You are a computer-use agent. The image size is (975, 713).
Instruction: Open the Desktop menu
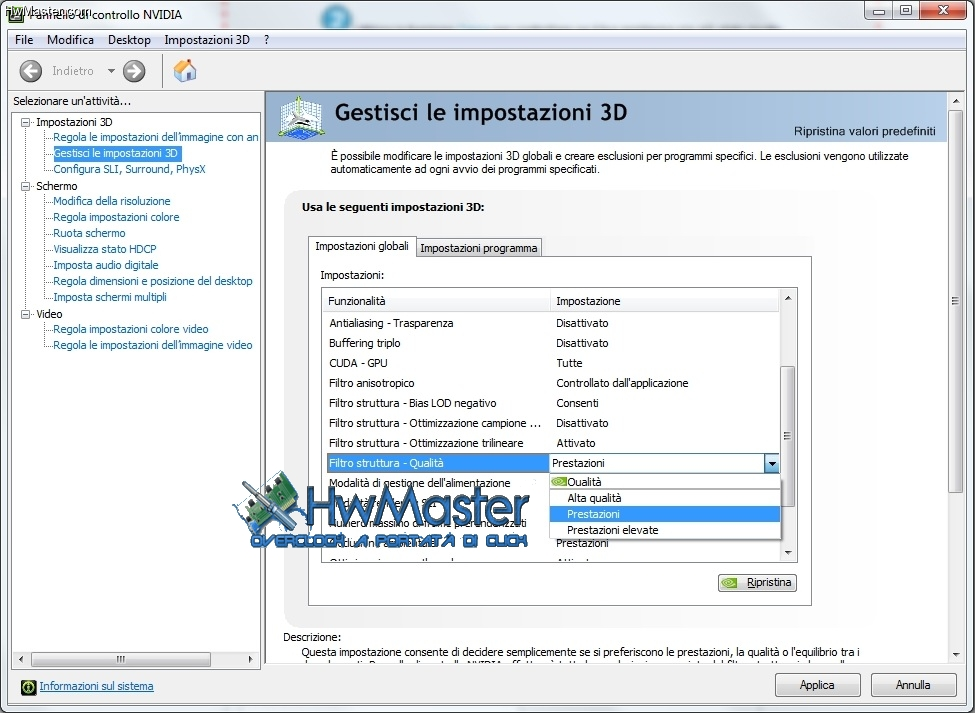(129, 40)
